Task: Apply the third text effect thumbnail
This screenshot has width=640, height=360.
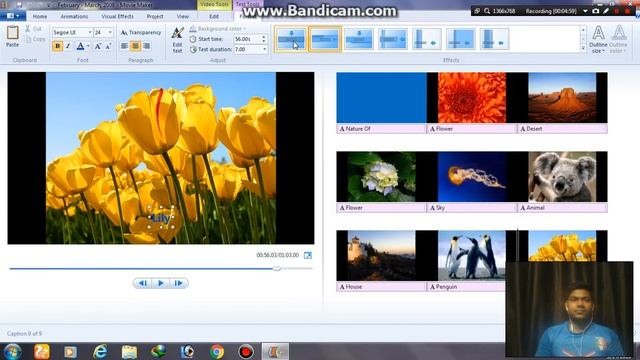Action: tap(358, 39)
